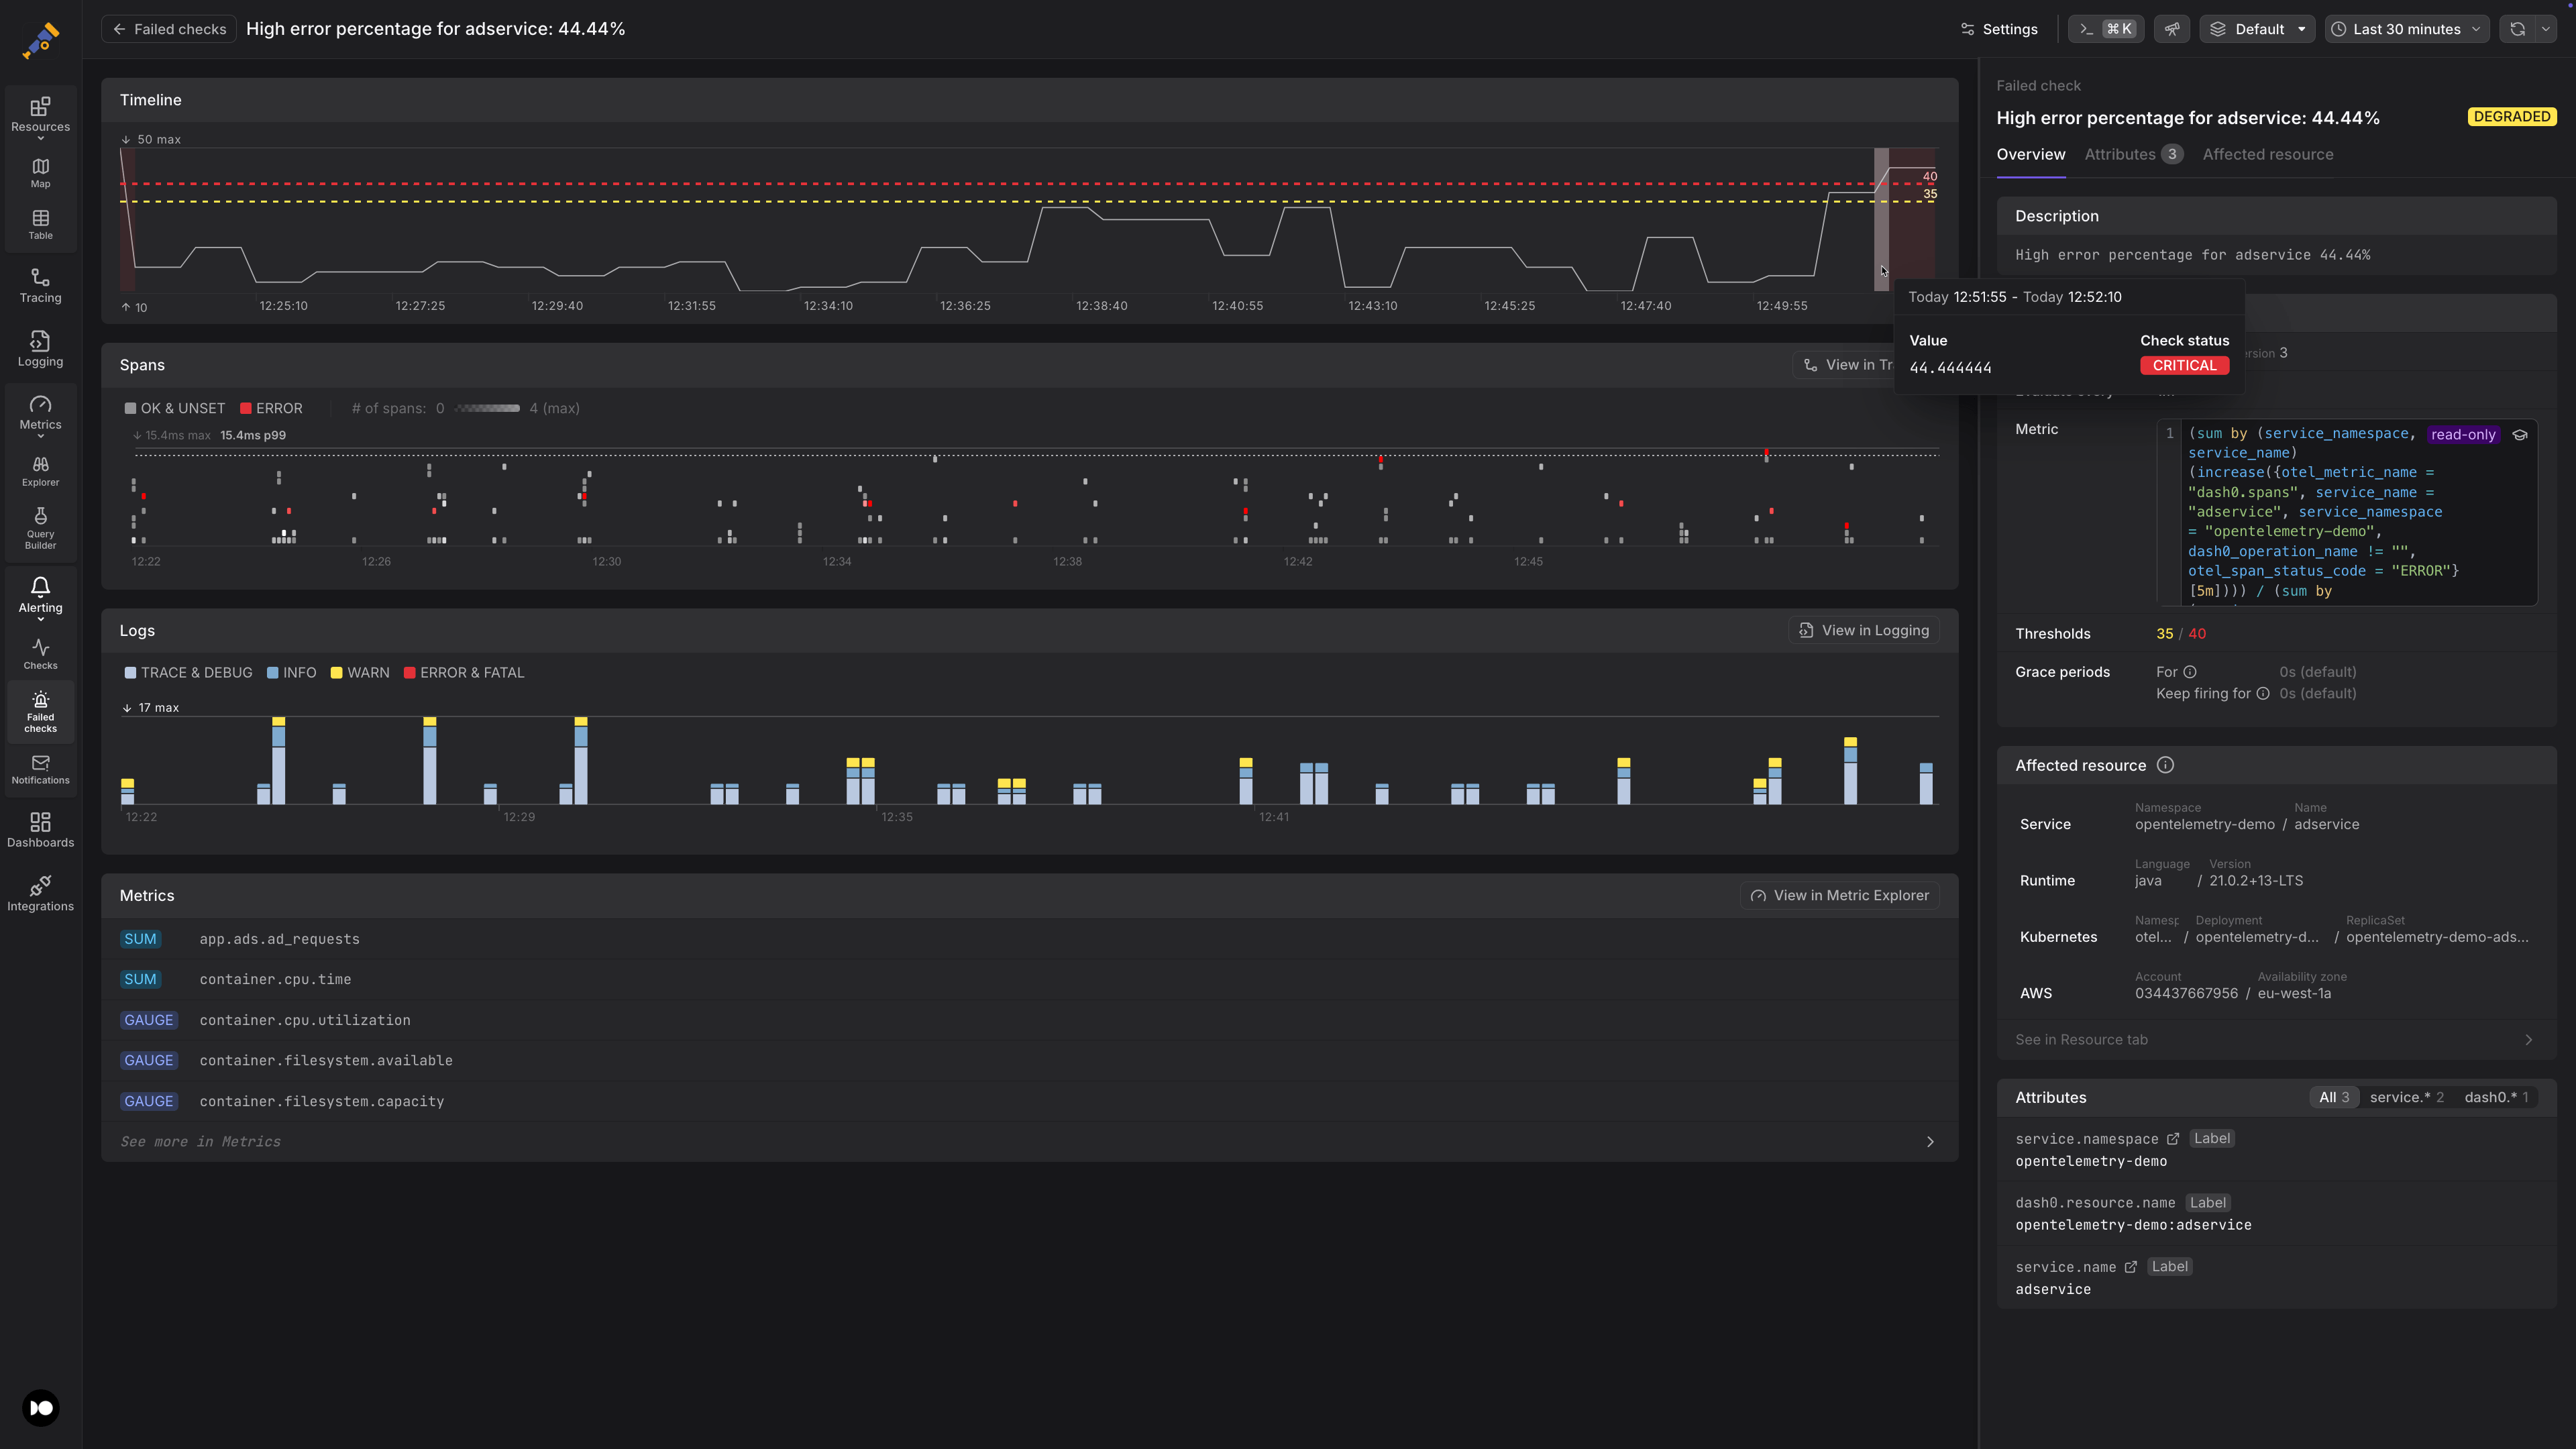Expand the See in Resource tab row

tap(2276, 1040)
